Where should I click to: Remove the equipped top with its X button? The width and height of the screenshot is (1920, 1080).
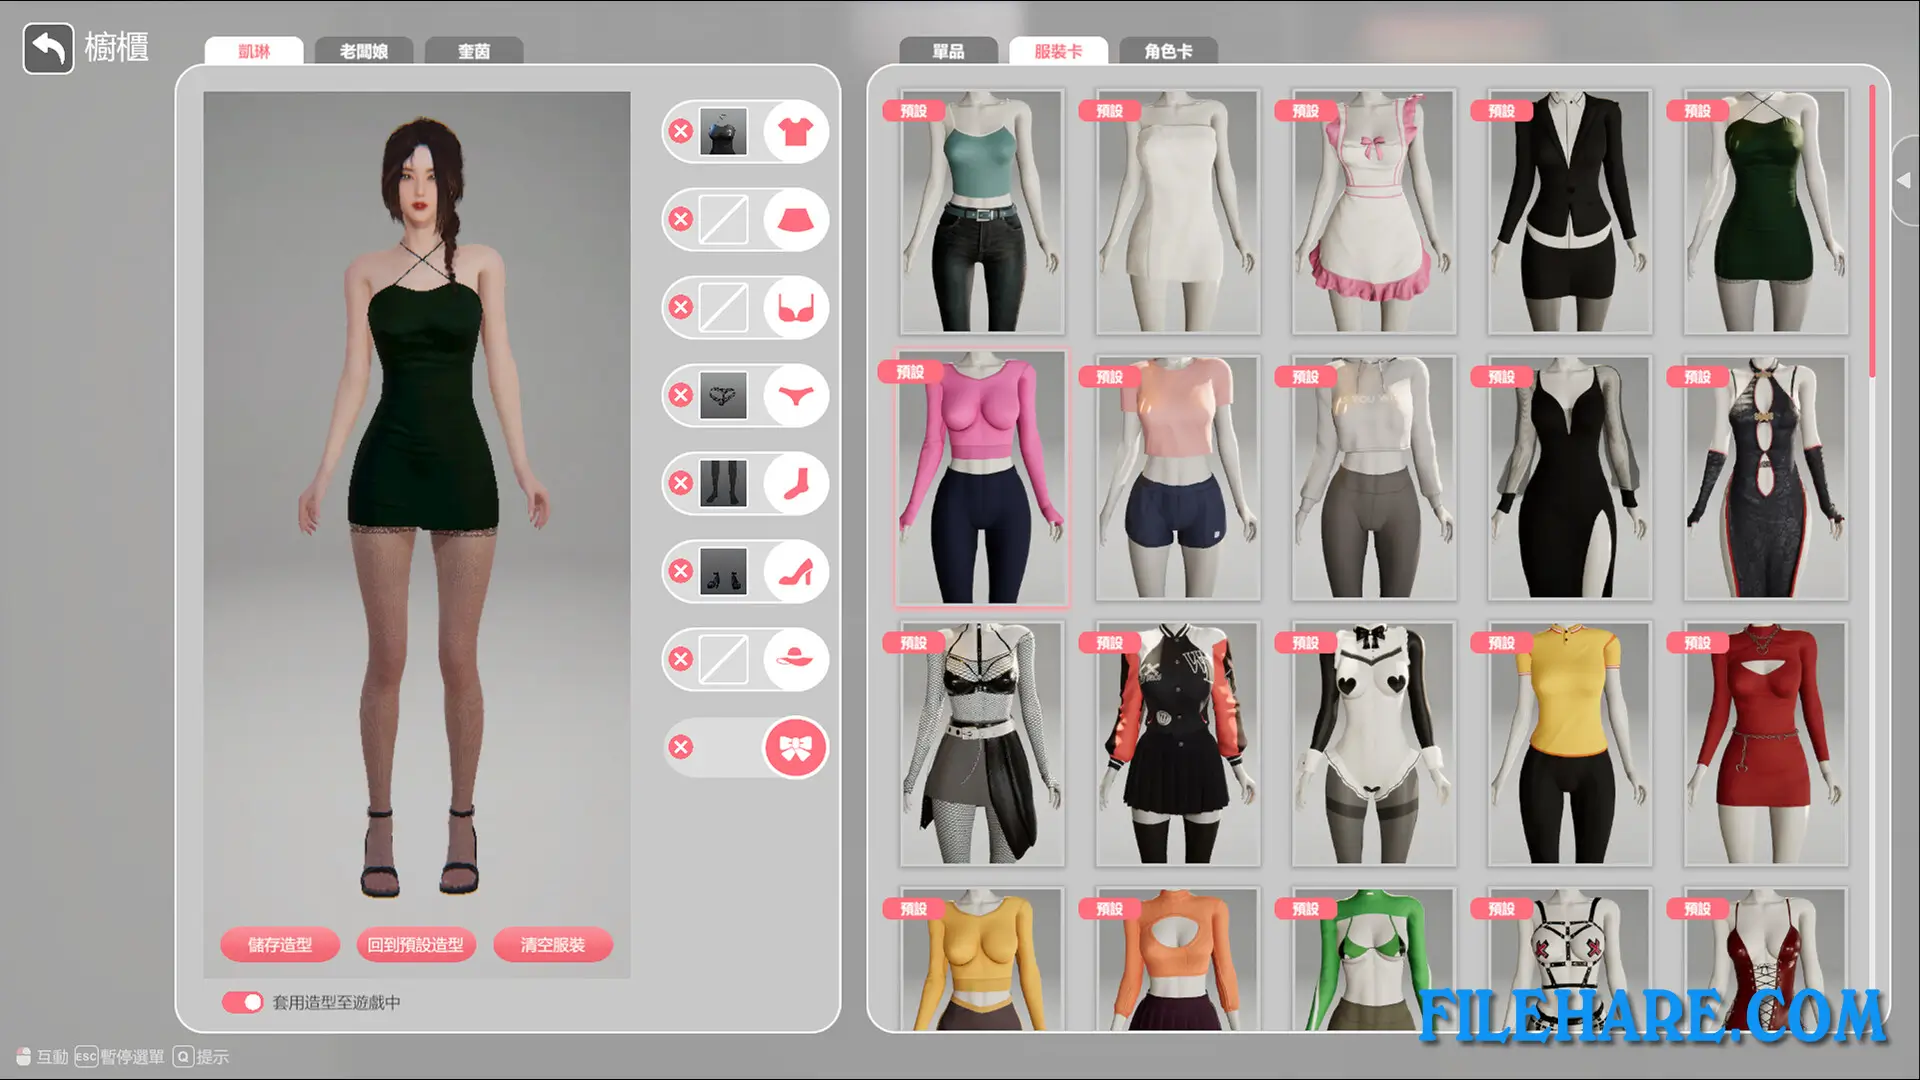pyautogui.click(x=681, y=131)
